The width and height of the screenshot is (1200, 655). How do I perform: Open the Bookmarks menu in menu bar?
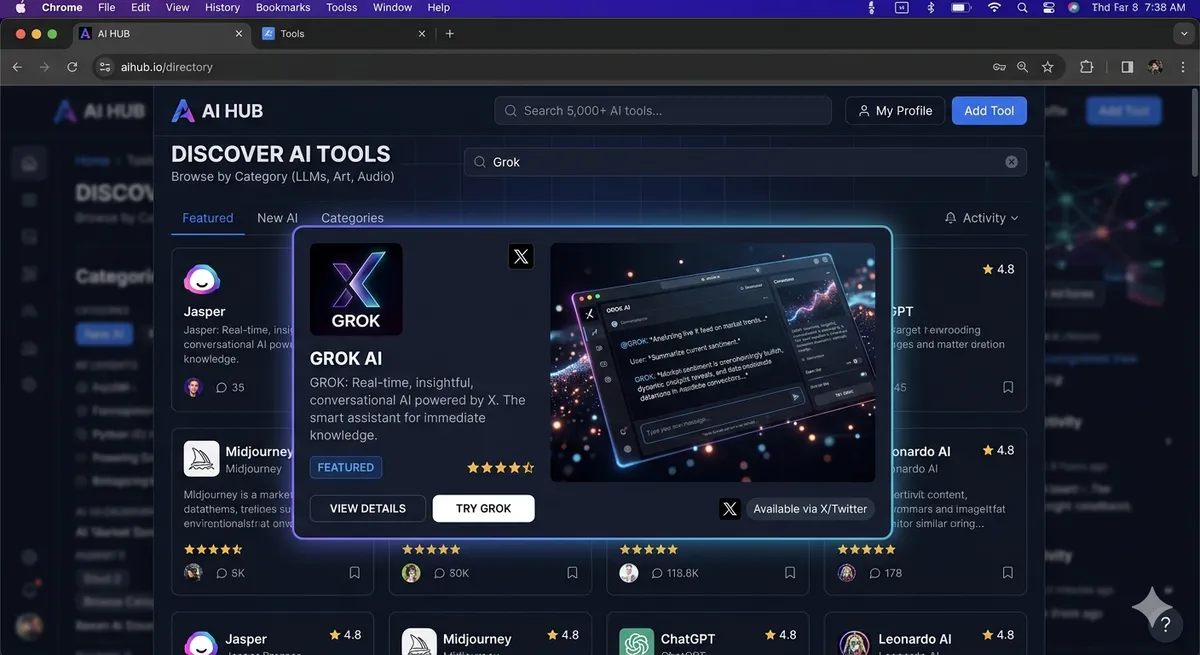click(283, 7)
